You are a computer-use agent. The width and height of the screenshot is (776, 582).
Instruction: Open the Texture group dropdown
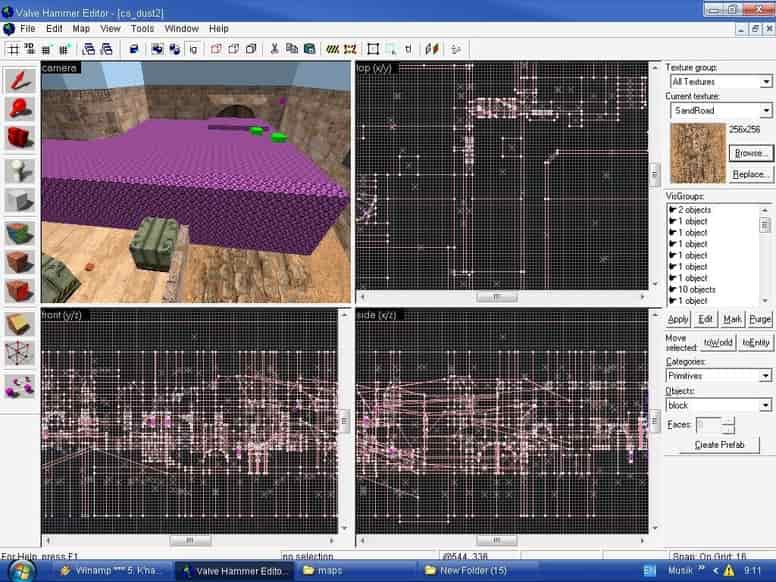tap(721, 81)
